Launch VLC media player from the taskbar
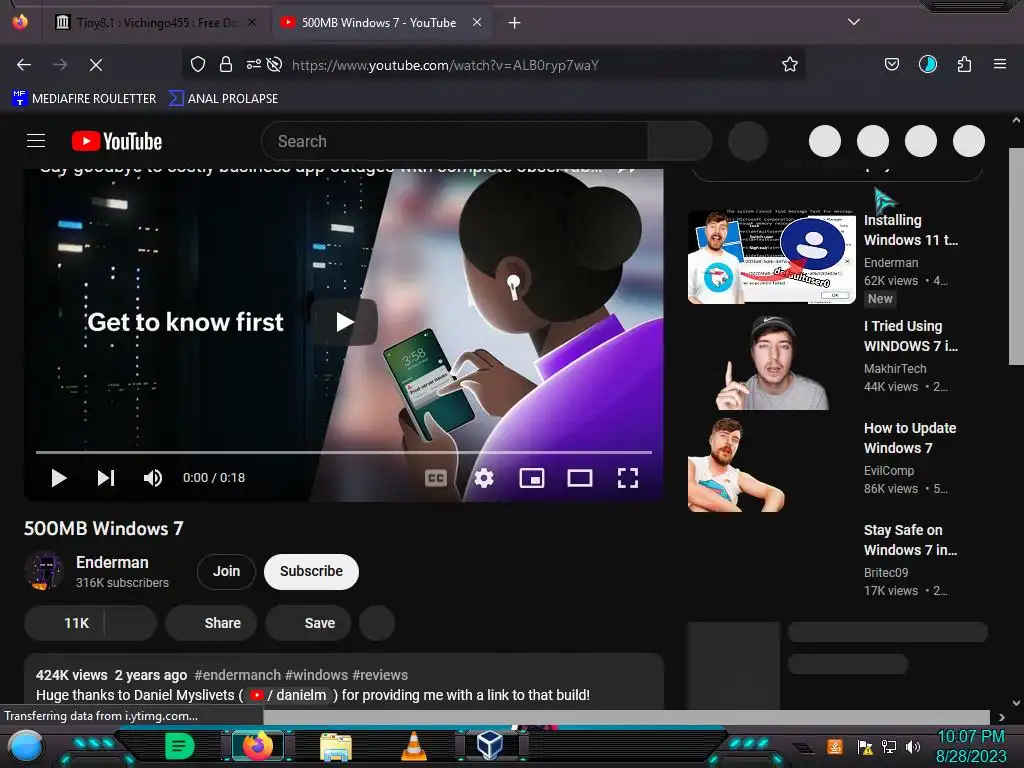The height and width of the screenshot is (768, 1024). [413, 746]
